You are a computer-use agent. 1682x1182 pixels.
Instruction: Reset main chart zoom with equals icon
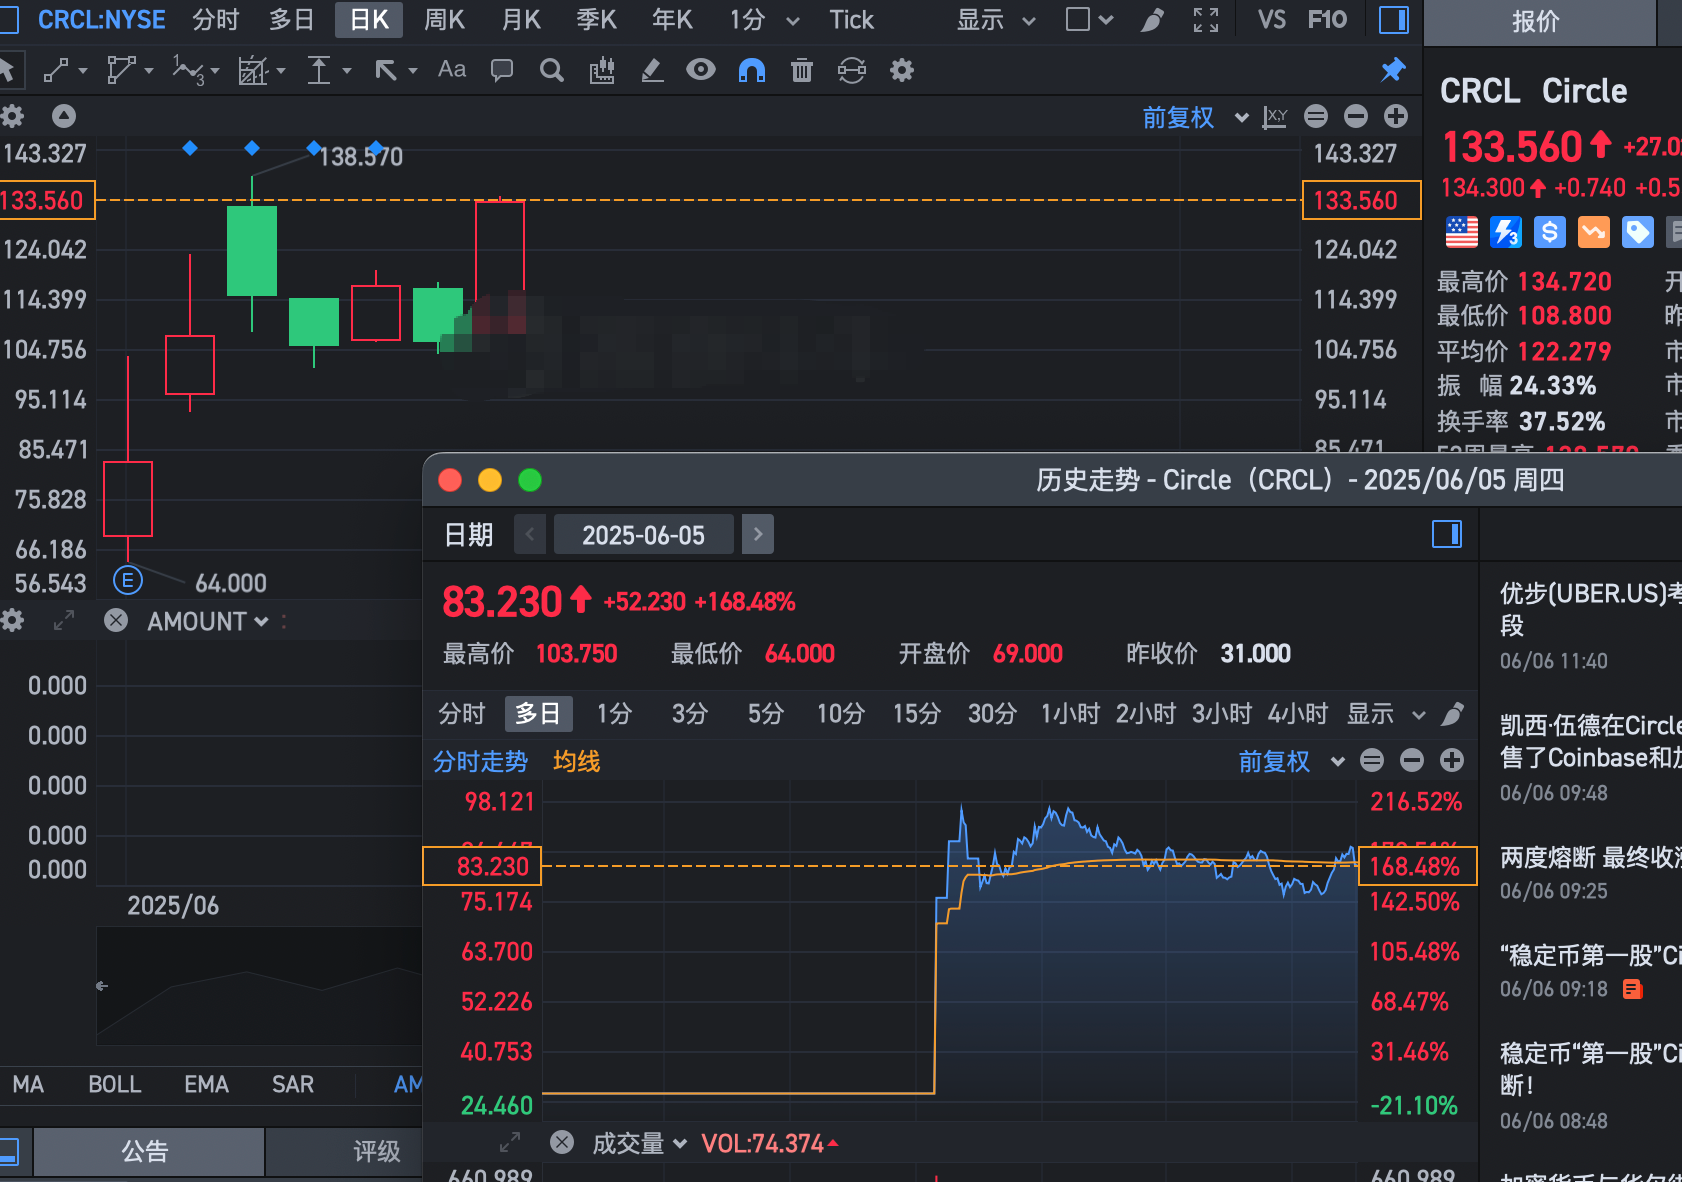tap(1316, 116)
